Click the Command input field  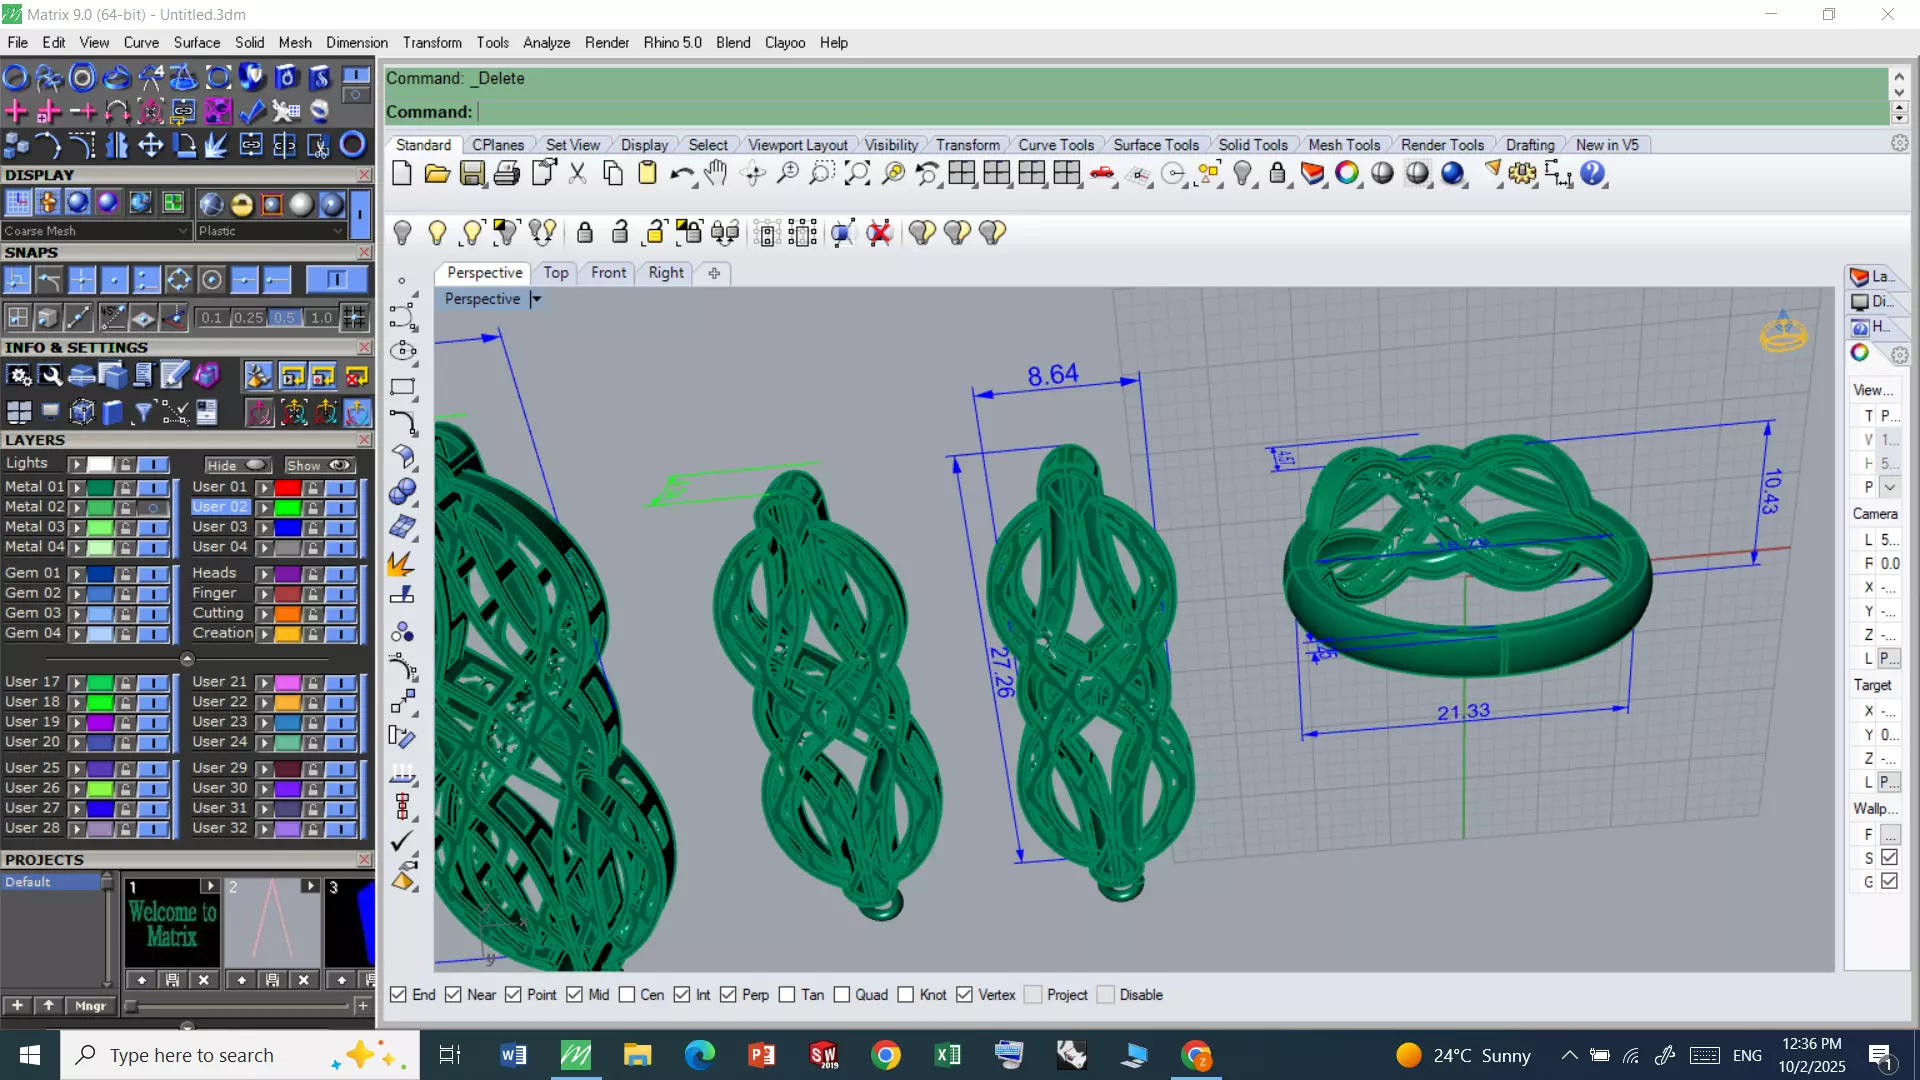click(1180, 112)
